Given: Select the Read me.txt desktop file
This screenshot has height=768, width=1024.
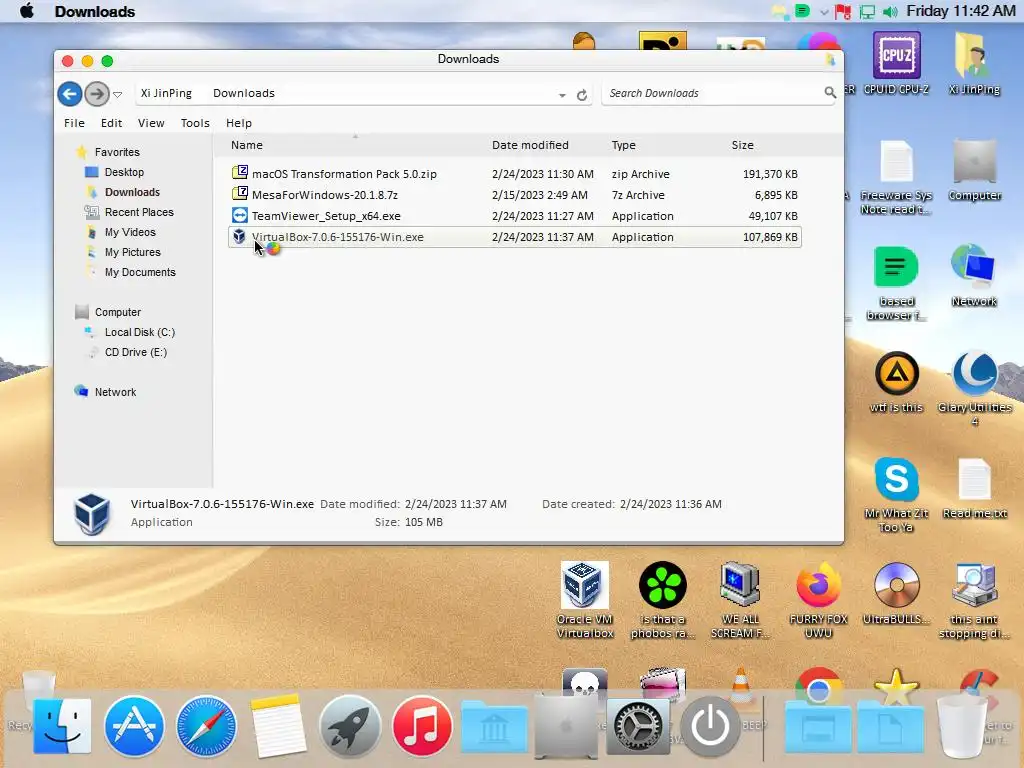Looking at the screenshot, I should coord(974,488).
